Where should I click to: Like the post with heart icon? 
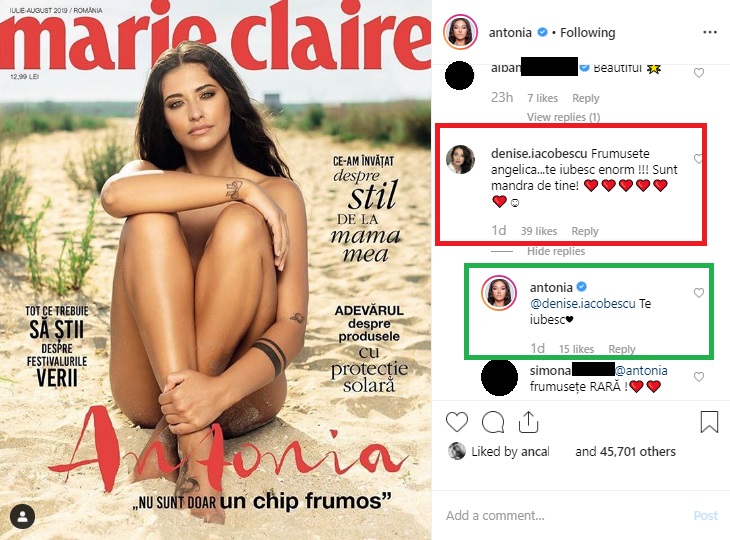(457, 422)
